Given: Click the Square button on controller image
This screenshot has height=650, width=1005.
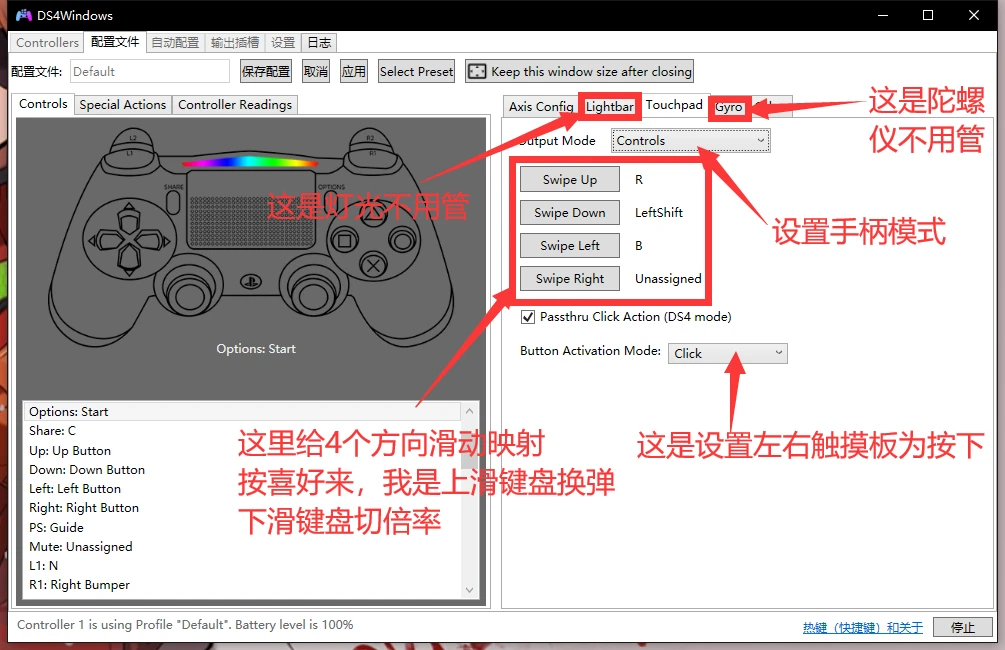Looking at the screenshot, I should click(344, 242).
